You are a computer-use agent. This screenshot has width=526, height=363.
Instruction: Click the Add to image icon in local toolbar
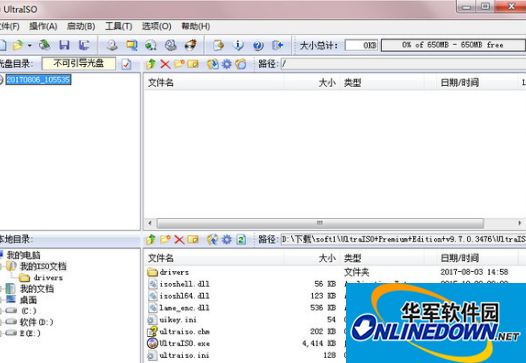click(213, 239)
